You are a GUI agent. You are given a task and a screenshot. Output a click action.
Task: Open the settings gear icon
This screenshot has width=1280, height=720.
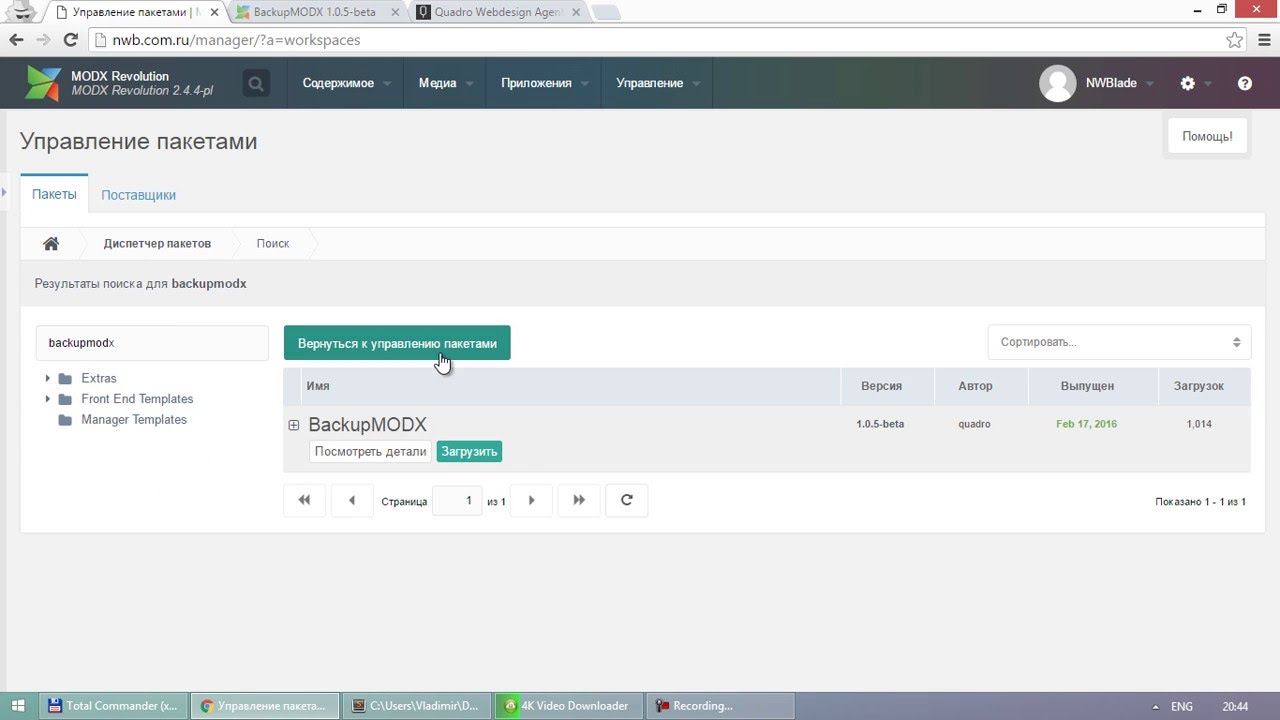[1187, 84]
